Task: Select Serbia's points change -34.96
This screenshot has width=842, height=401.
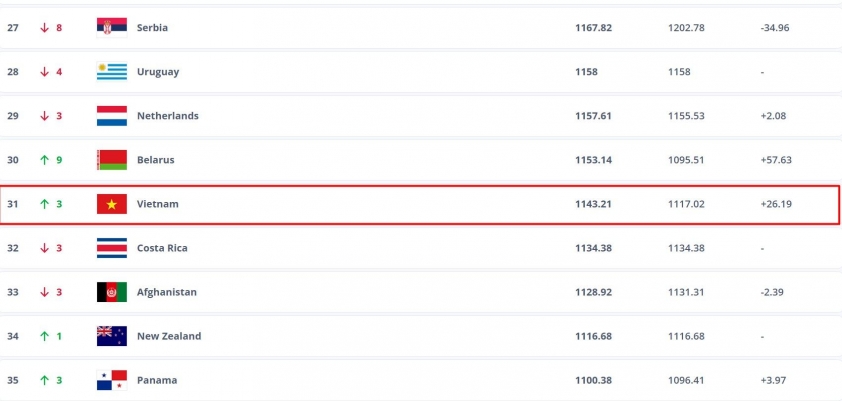Action: click(775, 28)
